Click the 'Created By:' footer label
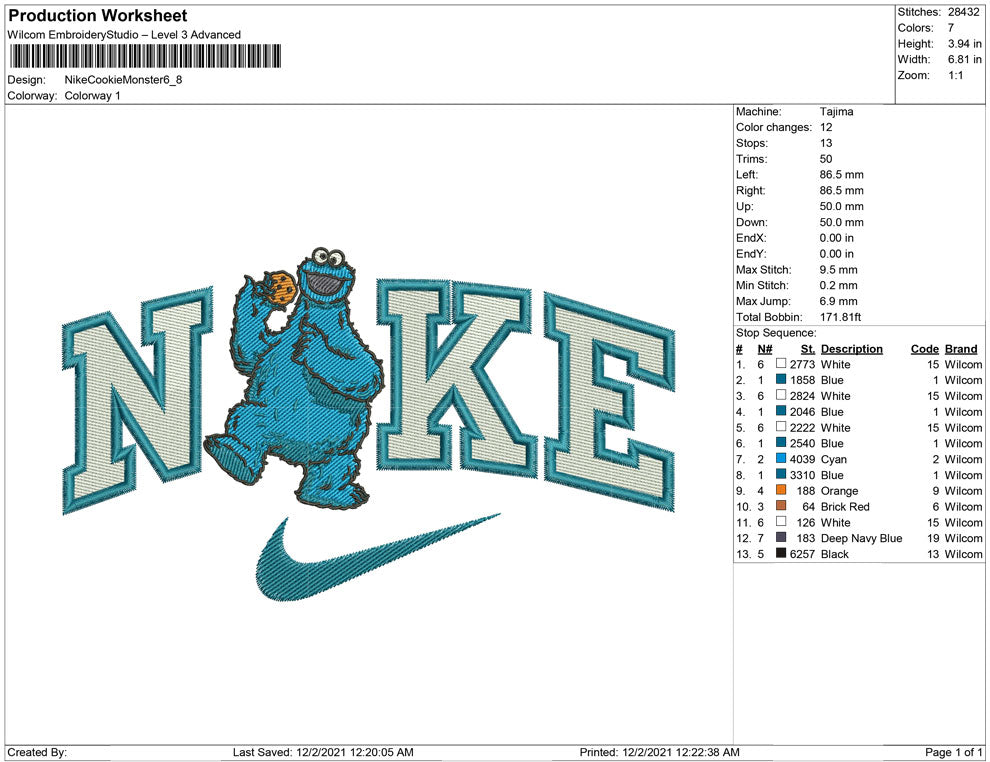Viewport: 990px width, 762px height. pyautogui.click(x=37, y=752)
